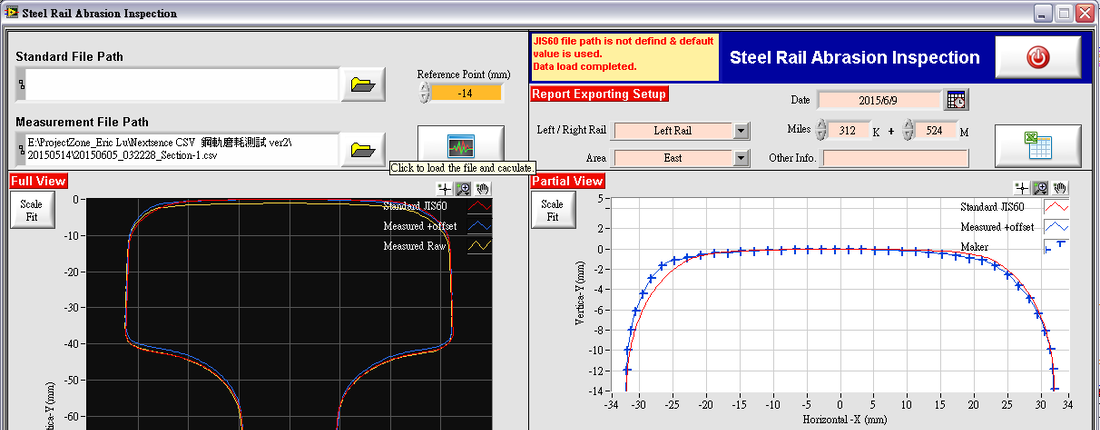Screen dimensions: 1100x430
Task: Click Maker plot swatch in Partial View
Action: click(x=1057, y=247)
